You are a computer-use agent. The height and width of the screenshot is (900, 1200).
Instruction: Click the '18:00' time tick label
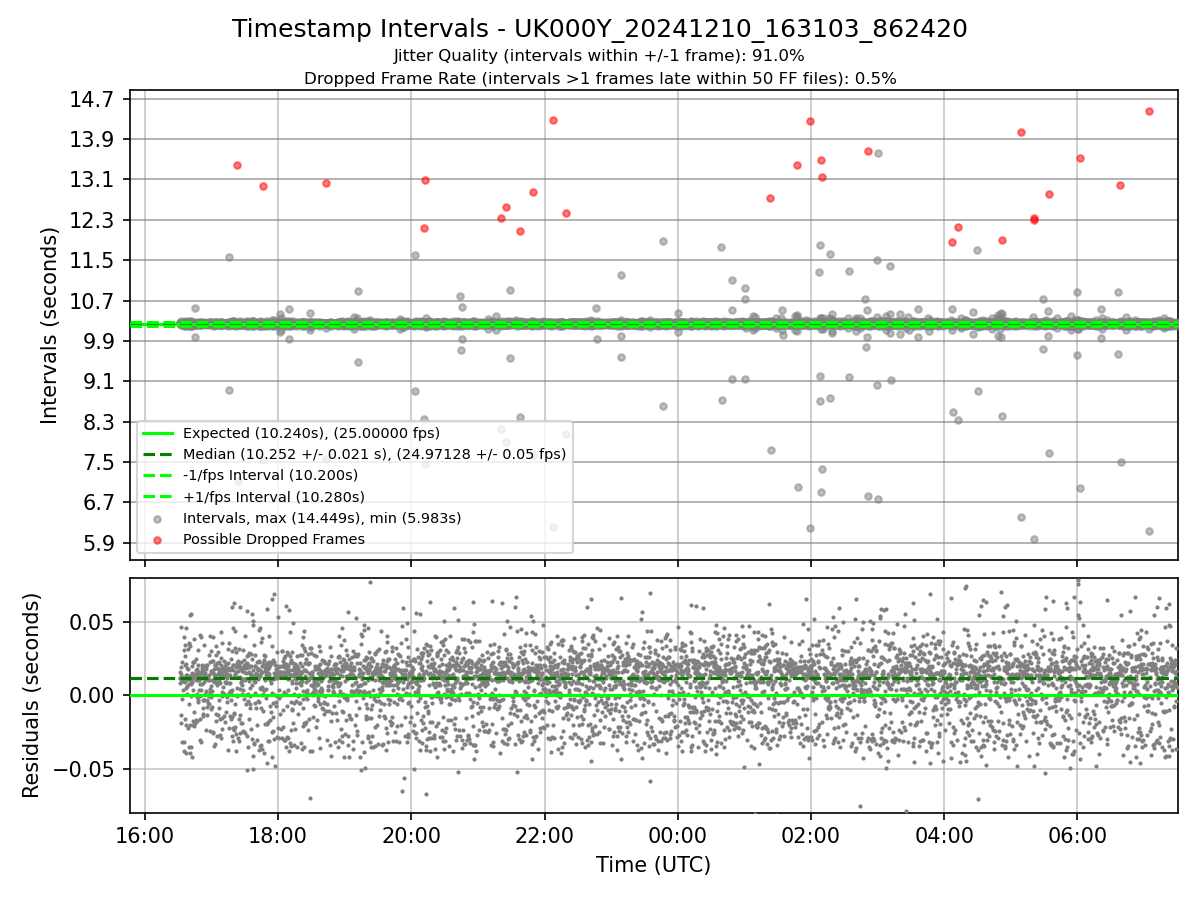click(278, 834)
